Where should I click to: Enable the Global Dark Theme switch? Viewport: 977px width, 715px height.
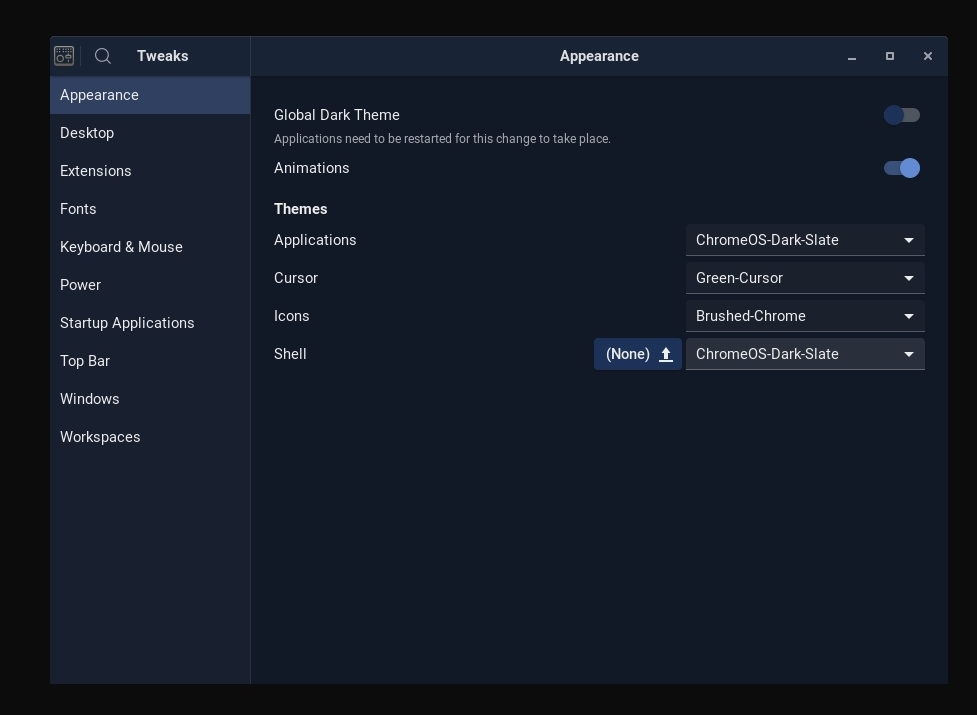click(902, 115)
